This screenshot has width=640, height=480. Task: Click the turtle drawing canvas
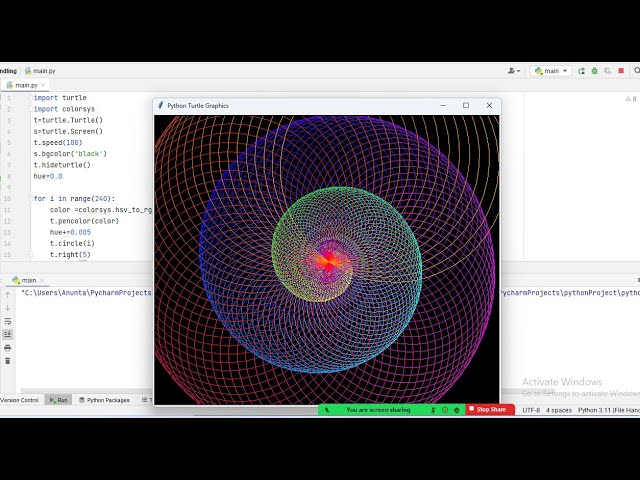pos(327,260)
